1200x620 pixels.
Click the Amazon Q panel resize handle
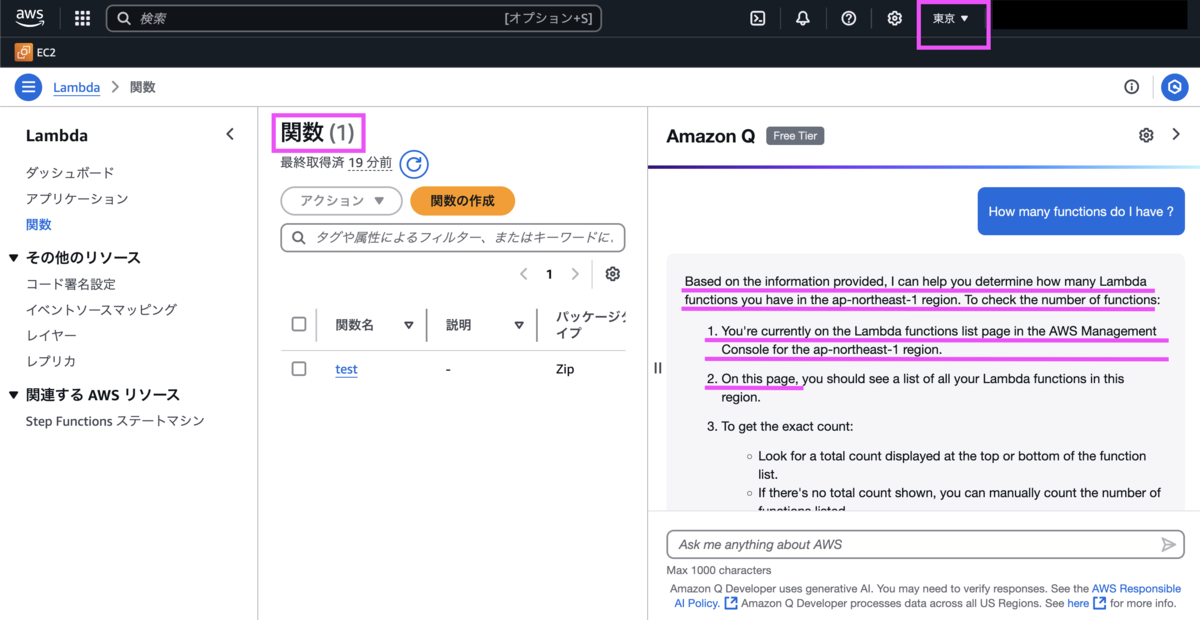[x=657, y=368]
